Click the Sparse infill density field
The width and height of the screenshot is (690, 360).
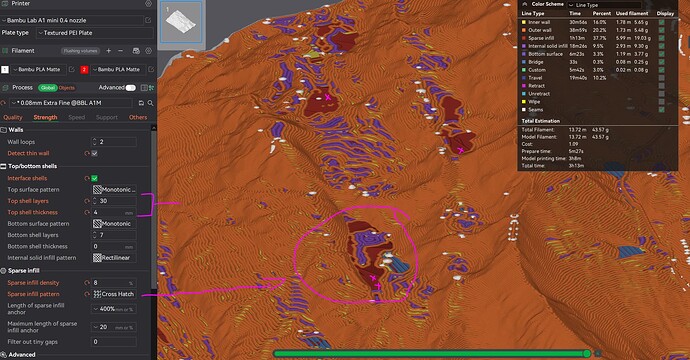(x=114, y=283)
